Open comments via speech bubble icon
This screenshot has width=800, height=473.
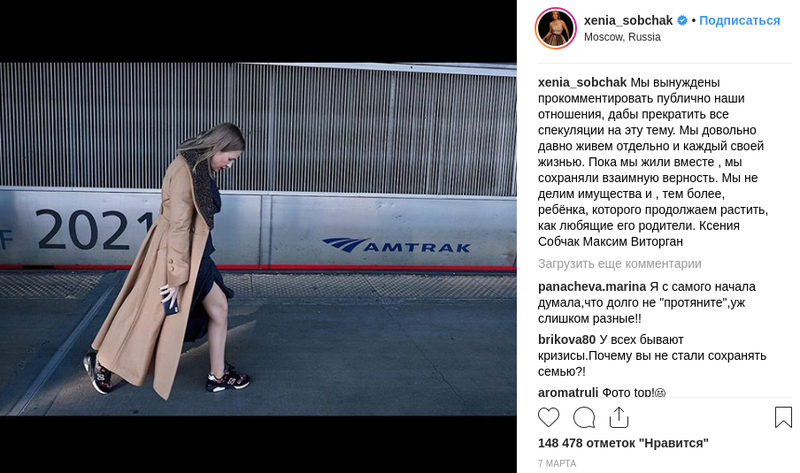[584, 417]
